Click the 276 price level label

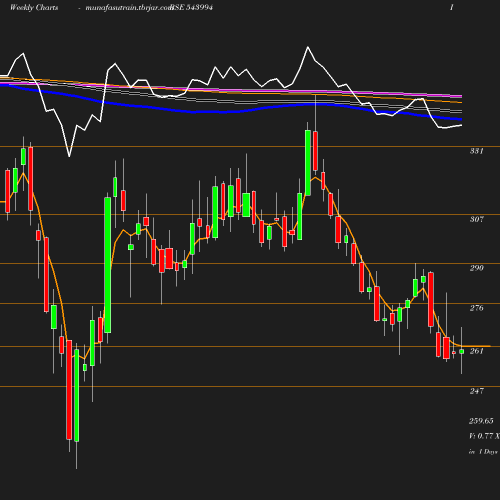pyautogui.click(x=477, y=308)
